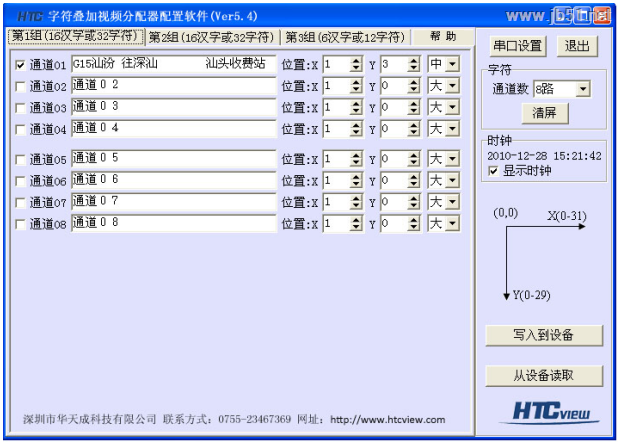Increase 通道03 Y position with up arrow
618x442 pixels.
[x=413, y=103]
